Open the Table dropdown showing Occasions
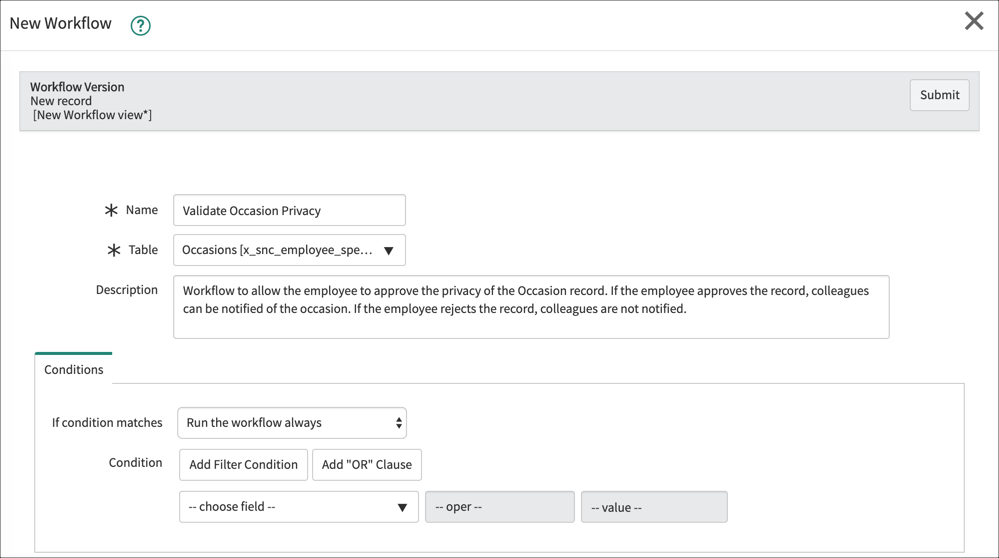 (x=289, y=250)
